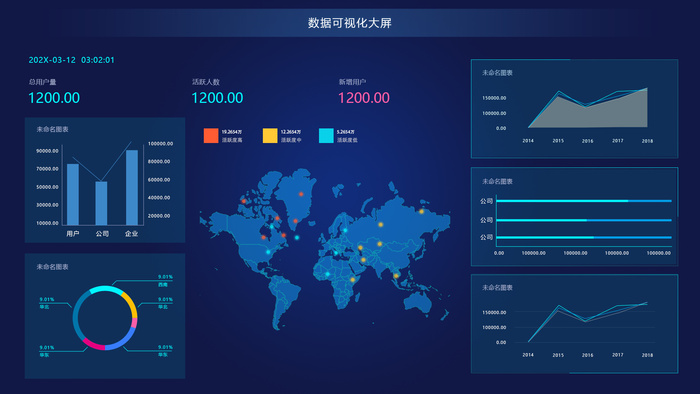The image size is (700, 394).
Task: Click 0.00 on the horizontal bar chart axis
Action: [499, 253]
